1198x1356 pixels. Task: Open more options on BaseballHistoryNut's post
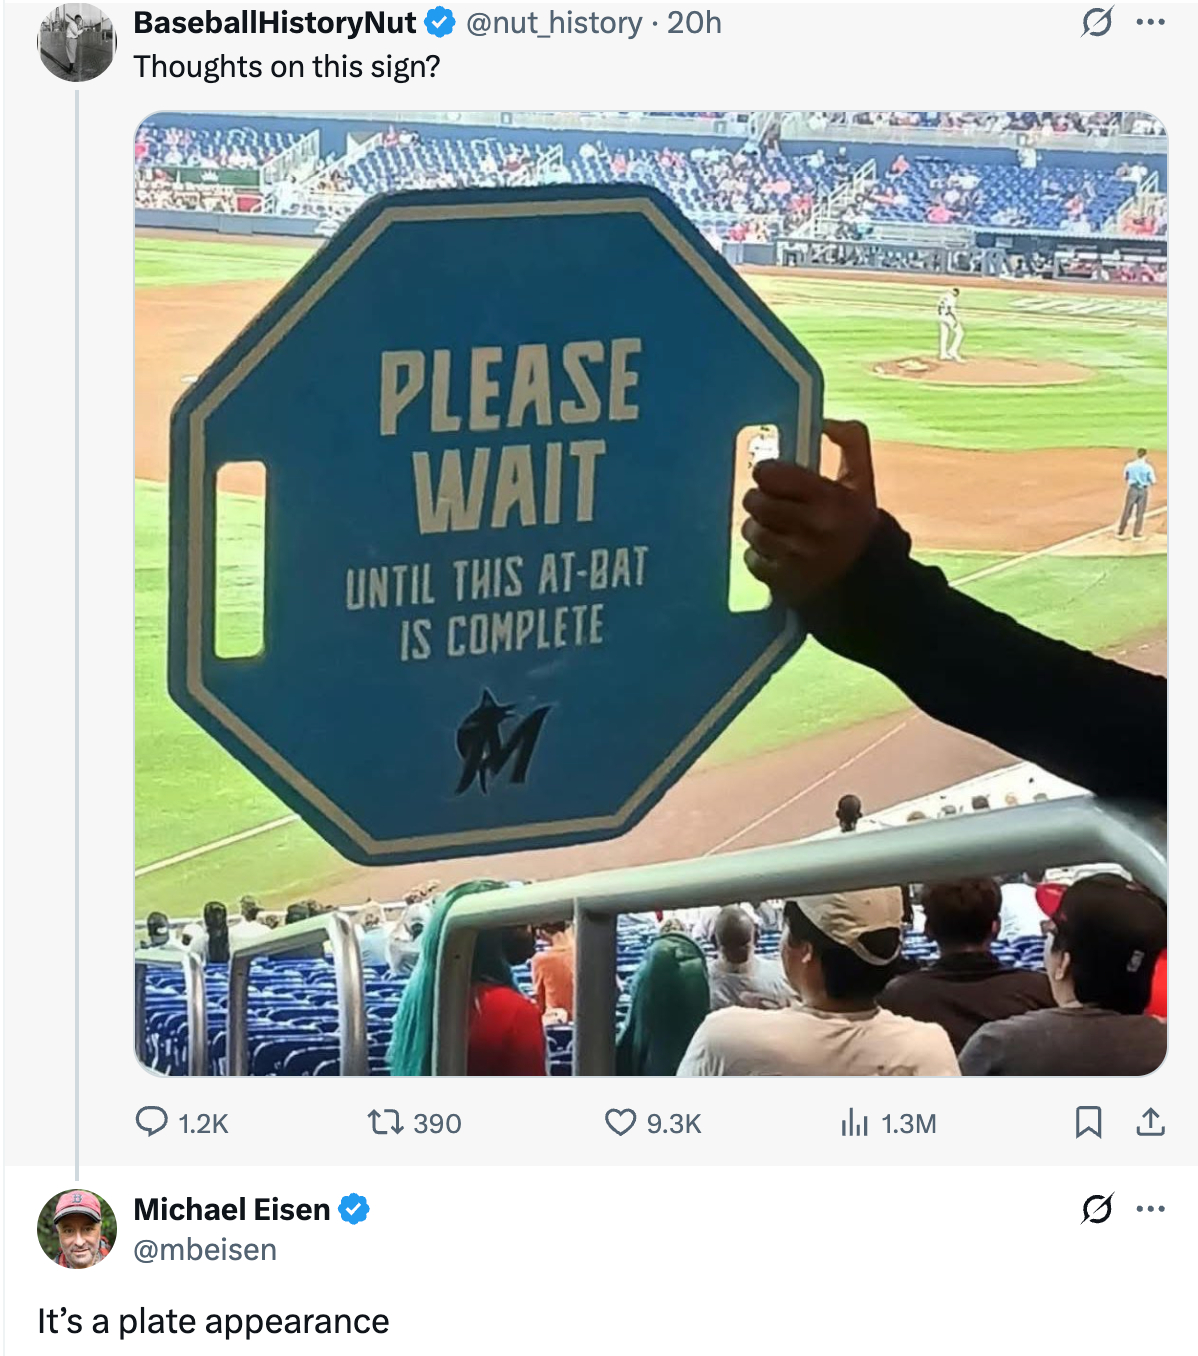point(1151,22)
